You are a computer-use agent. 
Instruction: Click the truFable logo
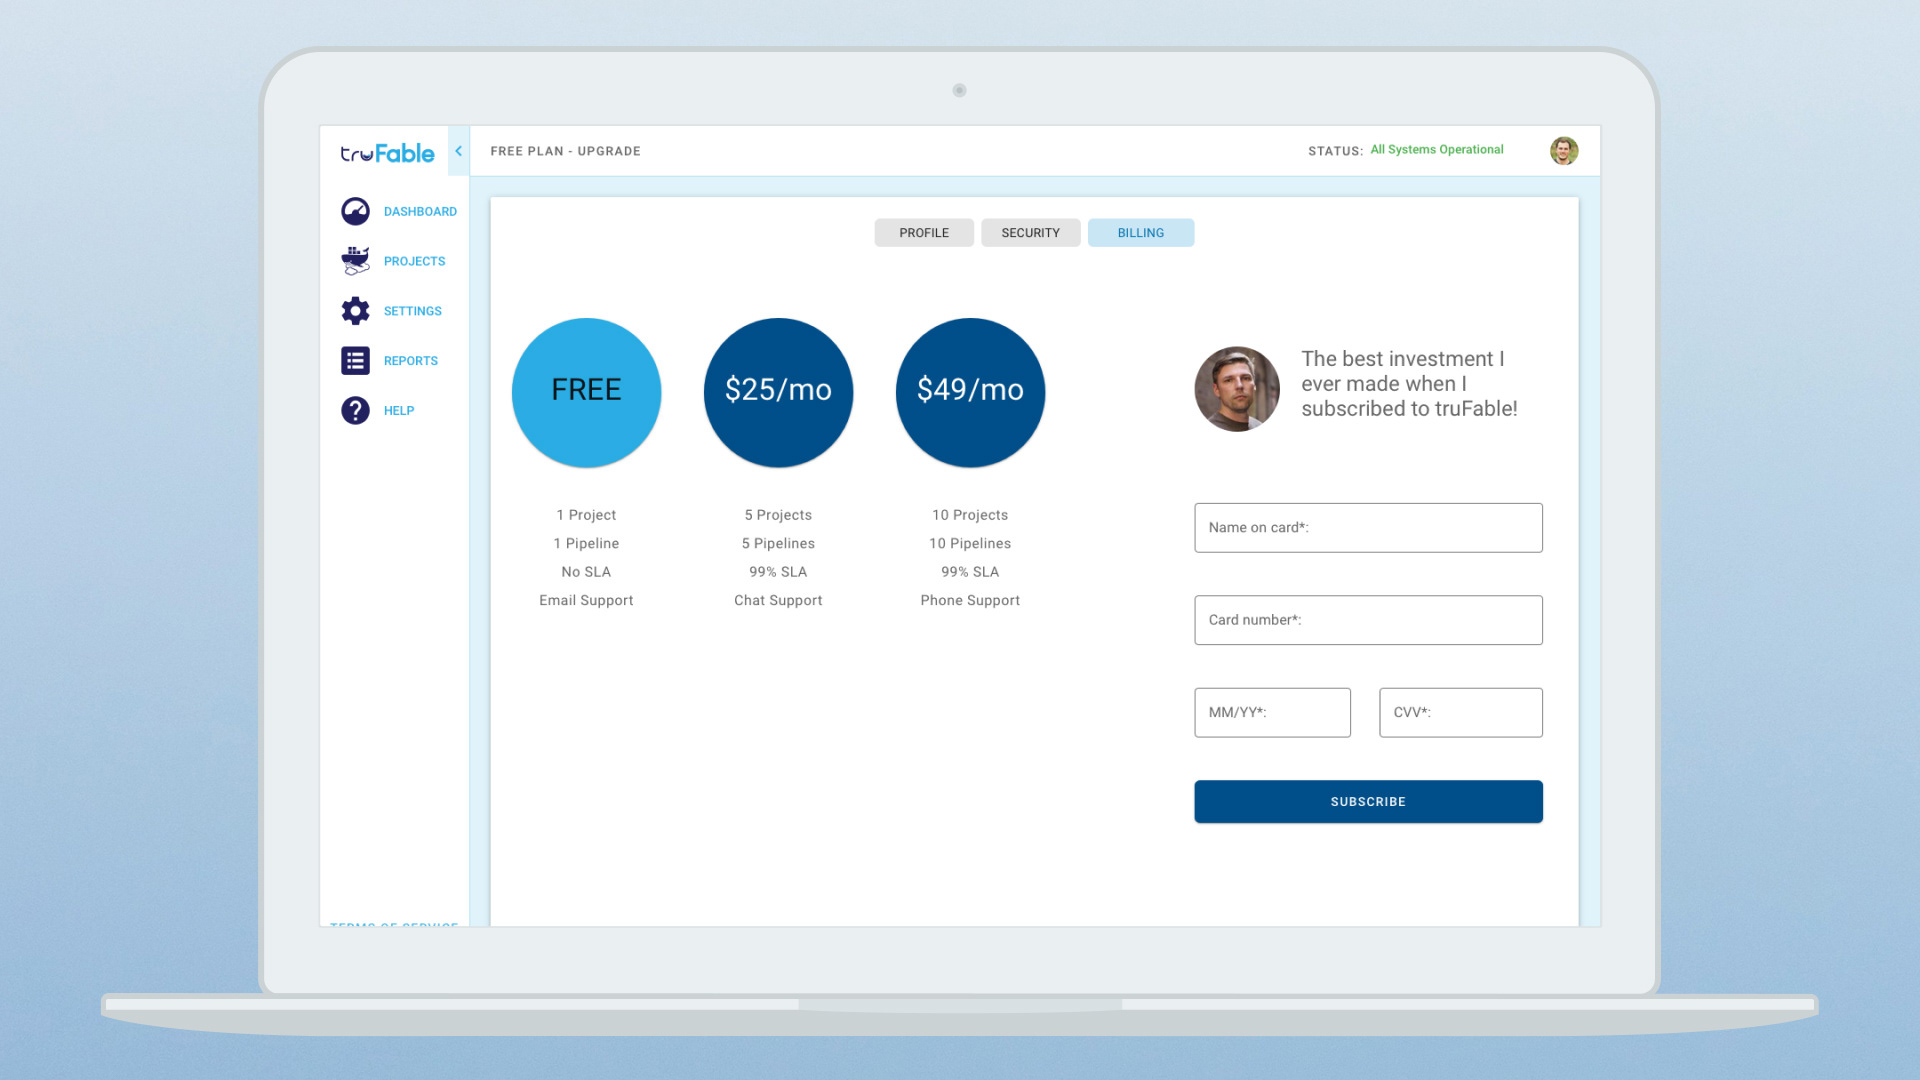point(387,153)
